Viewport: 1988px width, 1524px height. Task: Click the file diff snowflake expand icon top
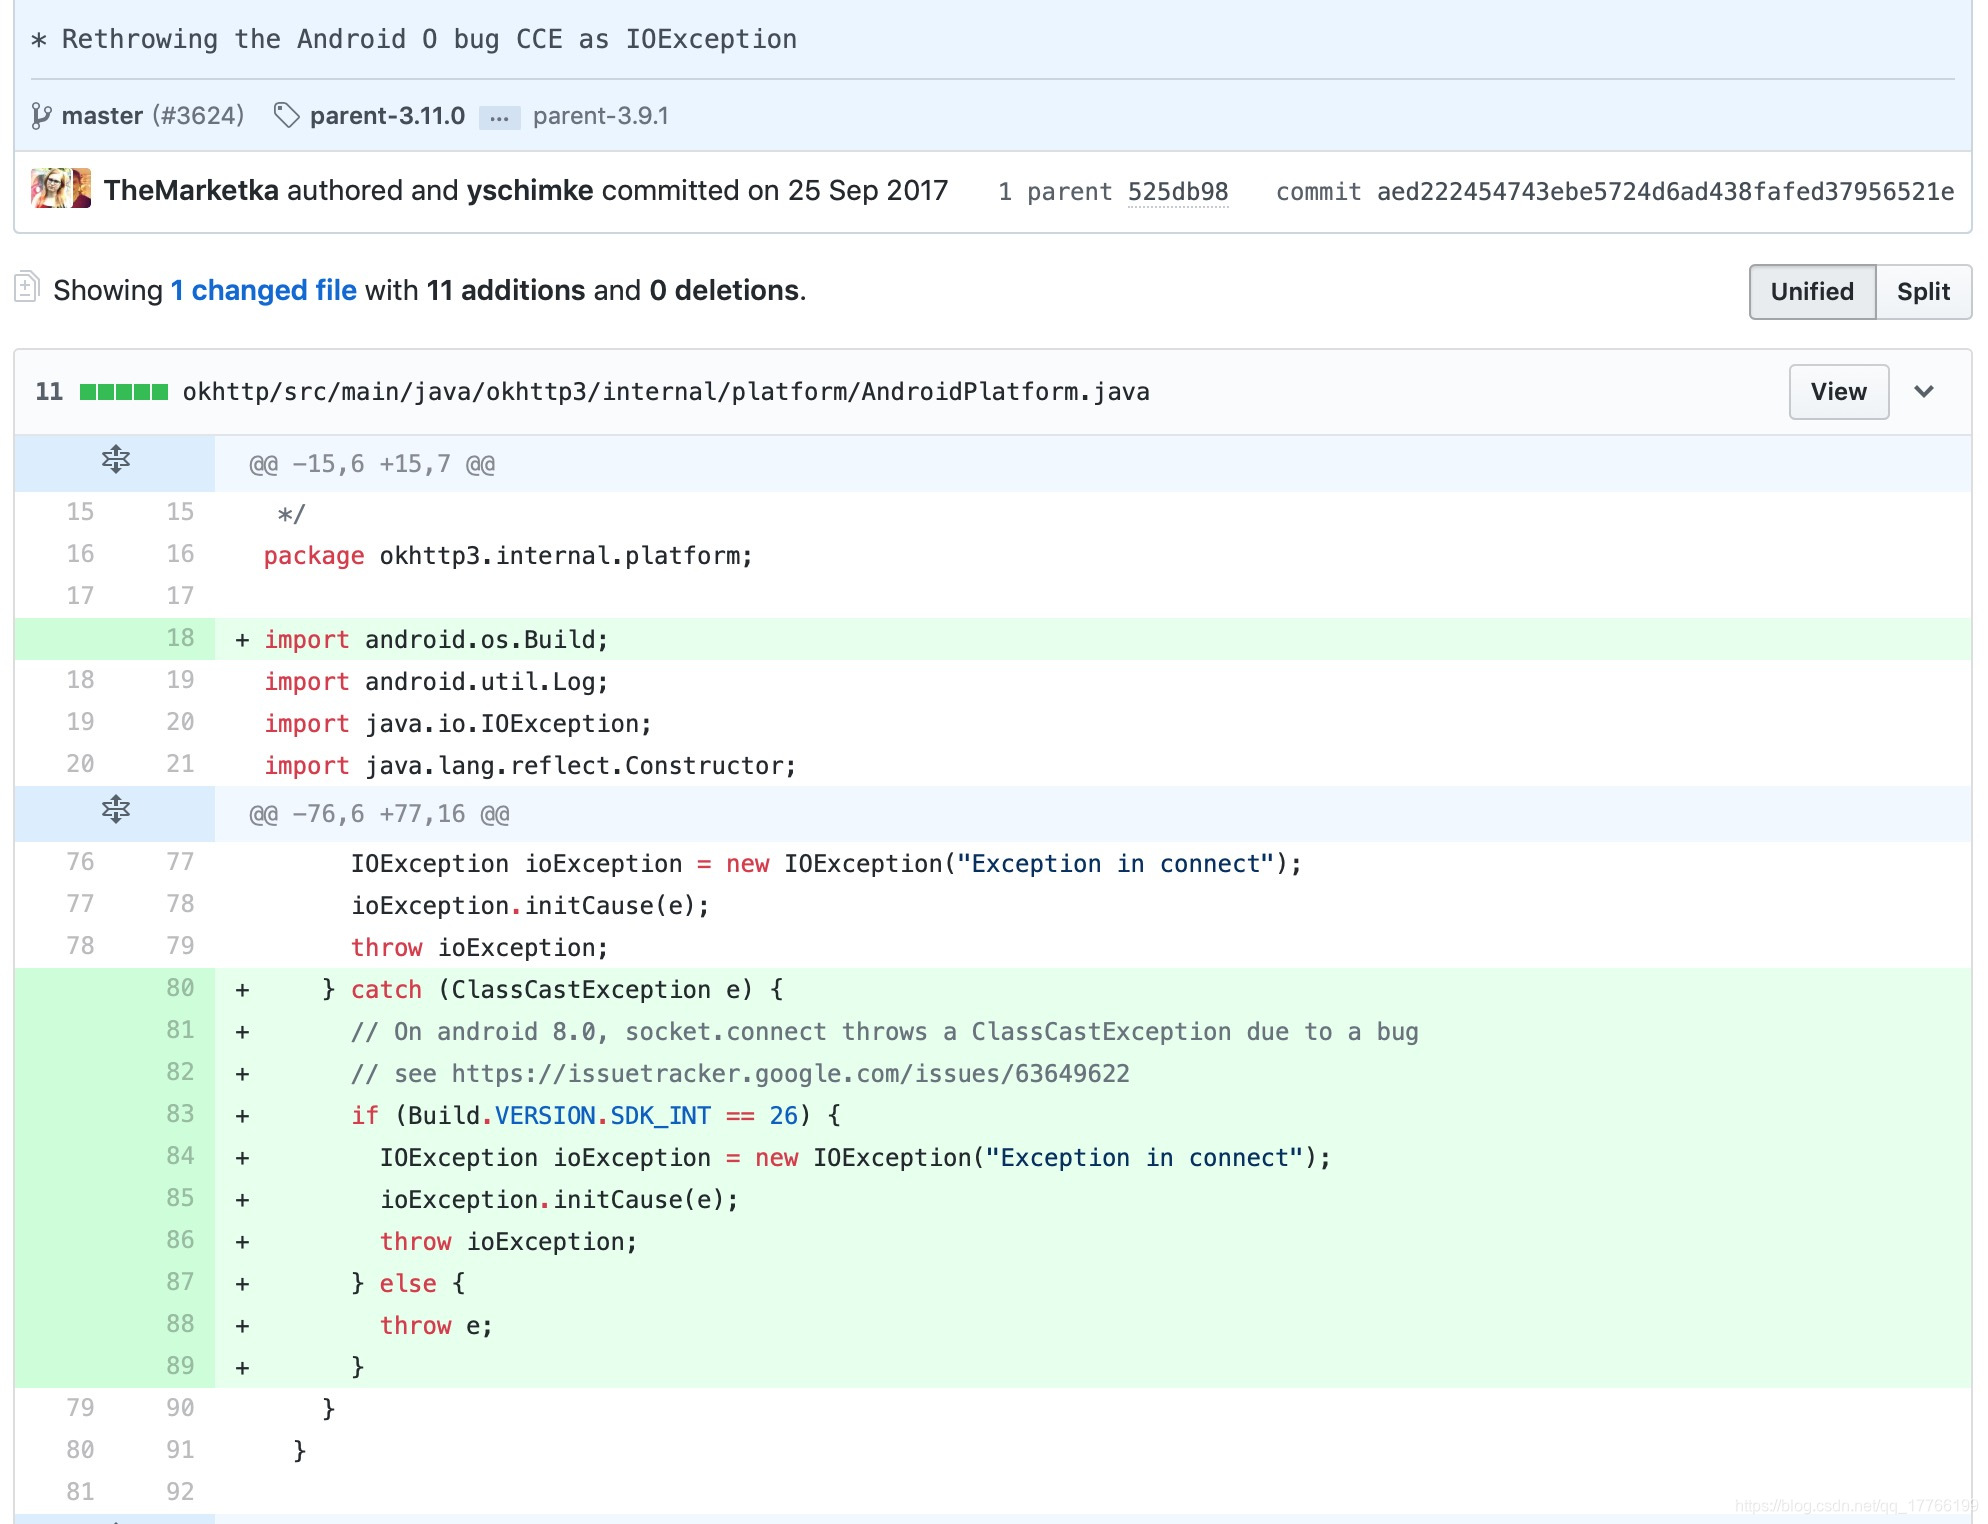[114, 461]
